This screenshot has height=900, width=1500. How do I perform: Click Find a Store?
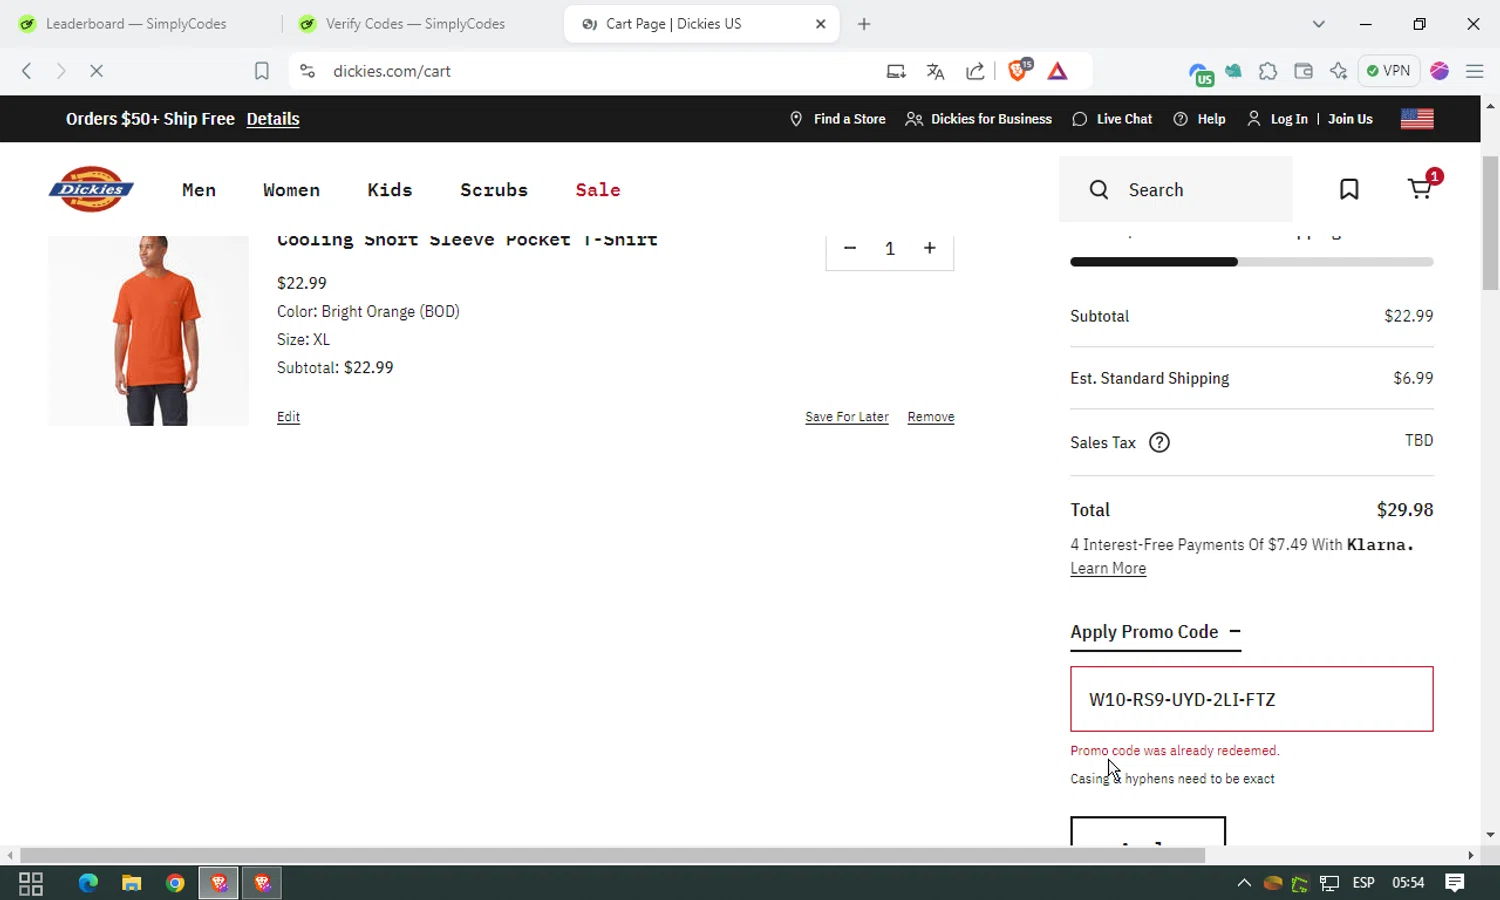click(838, 119)
